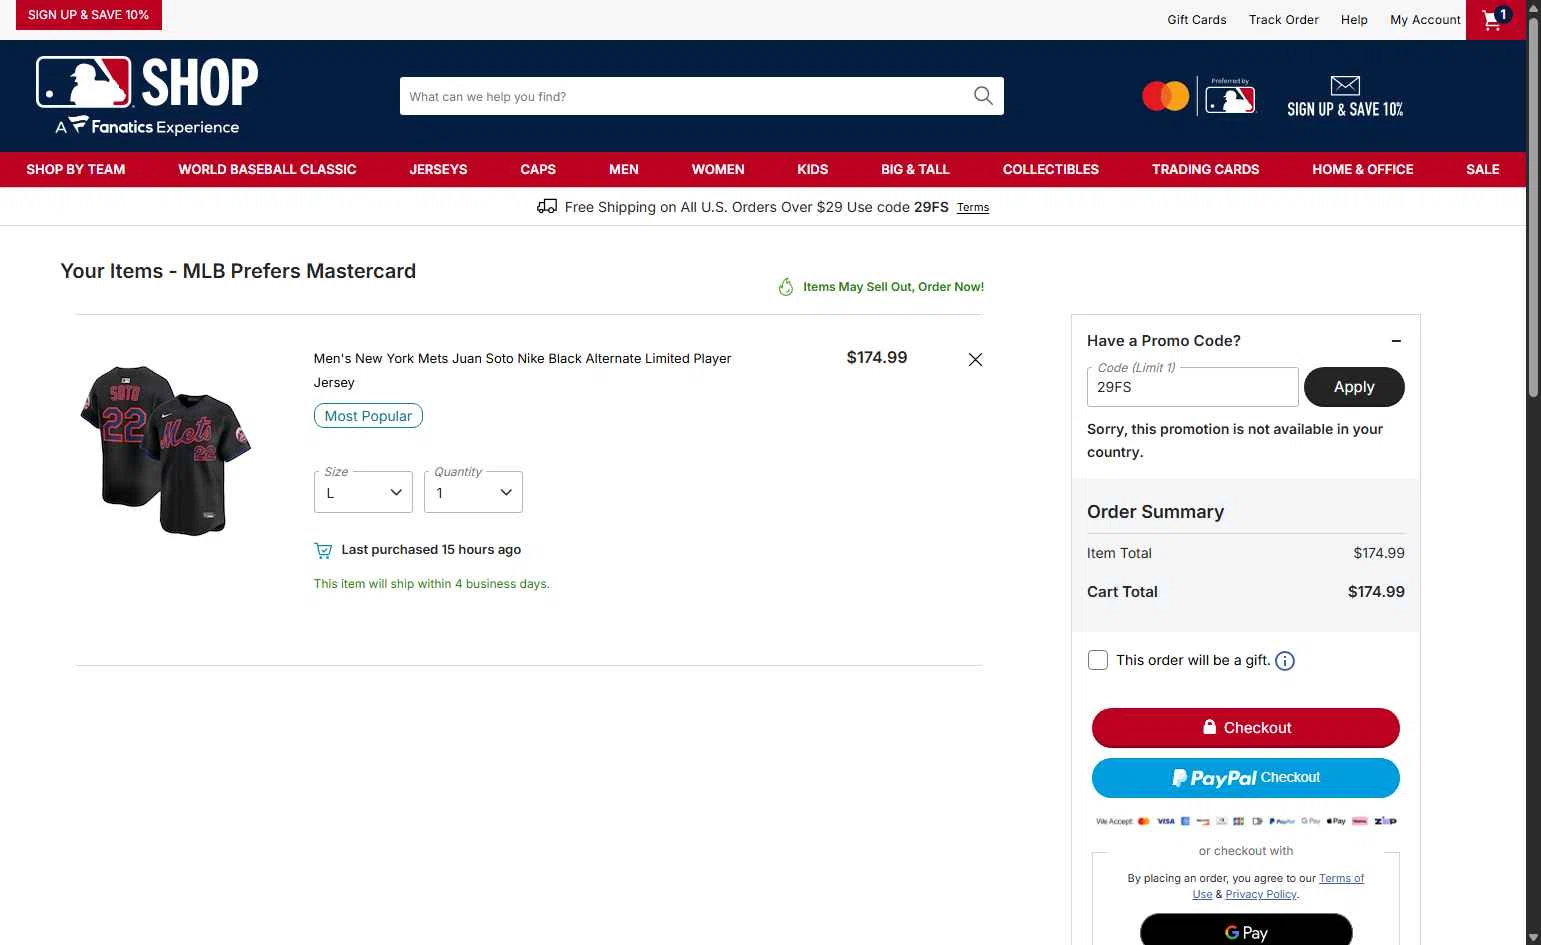Click the Zip payment icon

click(1385, 821)
